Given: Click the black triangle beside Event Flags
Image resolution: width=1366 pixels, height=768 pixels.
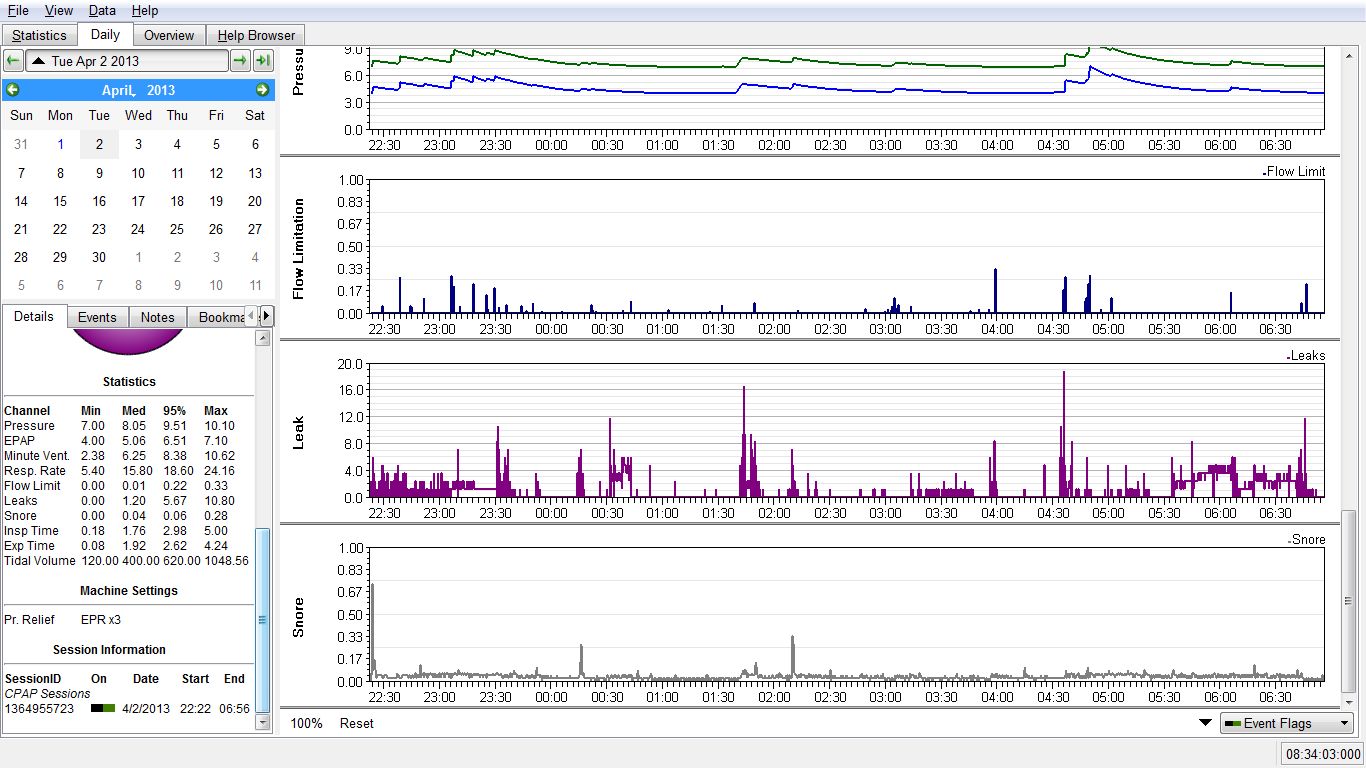Looking at the screenshot, I should [1204, 723].
